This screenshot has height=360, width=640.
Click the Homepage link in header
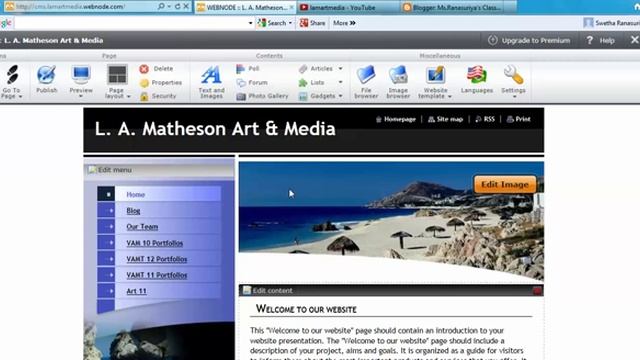[x=396, y=119]
